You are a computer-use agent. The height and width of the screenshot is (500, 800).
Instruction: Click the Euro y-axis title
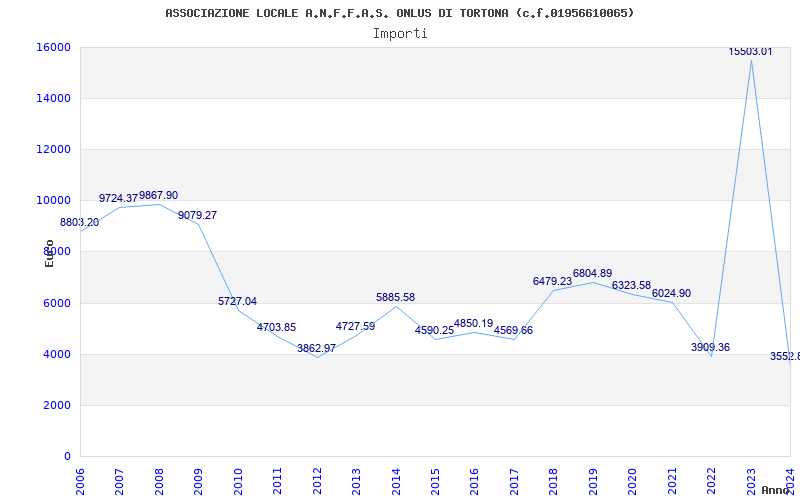49,254
